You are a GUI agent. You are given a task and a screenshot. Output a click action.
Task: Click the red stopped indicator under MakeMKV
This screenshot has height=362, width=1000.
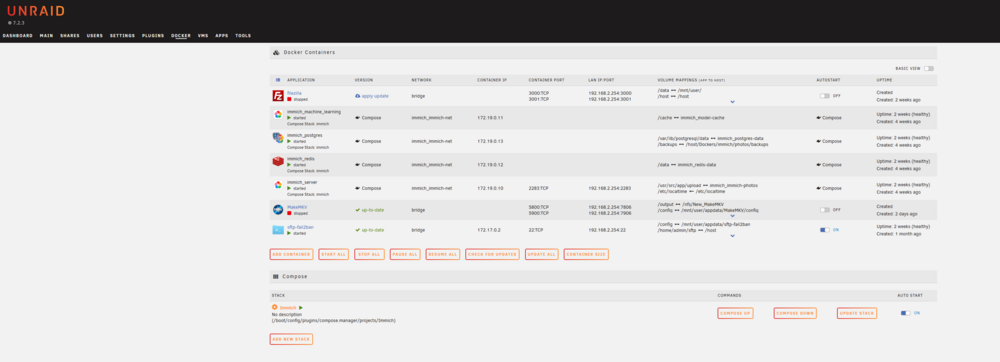click(x=289, y=213)
